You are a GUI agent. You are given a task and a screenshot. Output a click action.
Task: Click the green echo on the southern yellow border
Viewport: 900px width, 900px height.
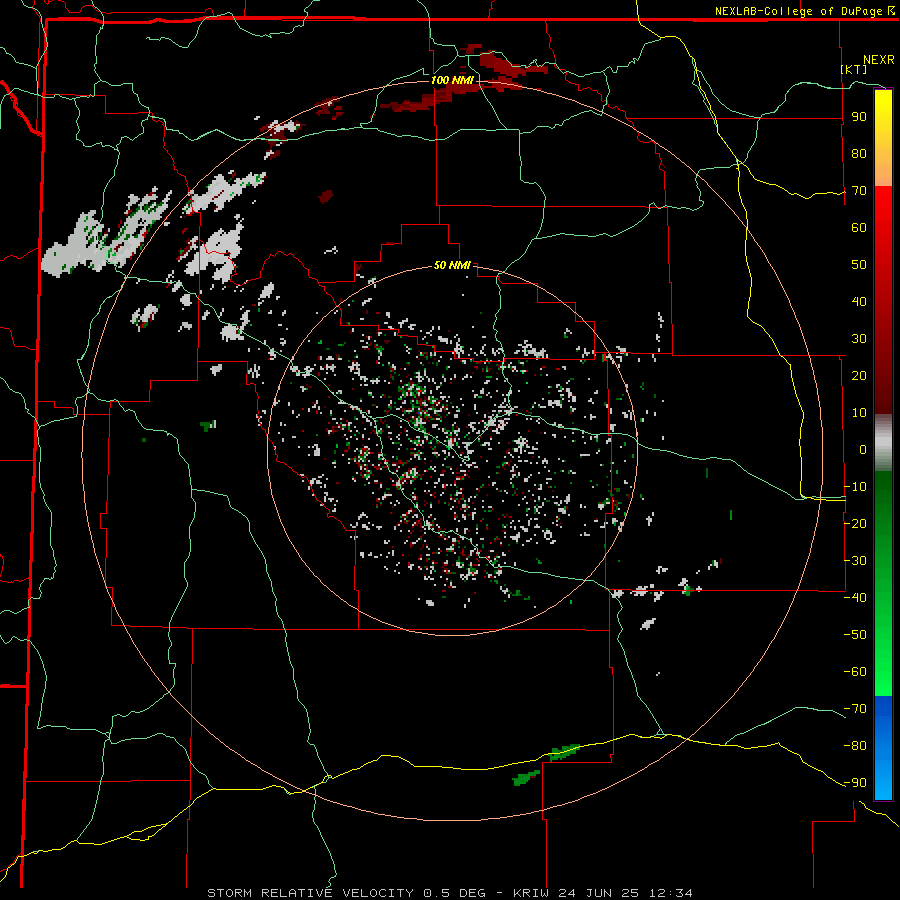pos(565,752)
